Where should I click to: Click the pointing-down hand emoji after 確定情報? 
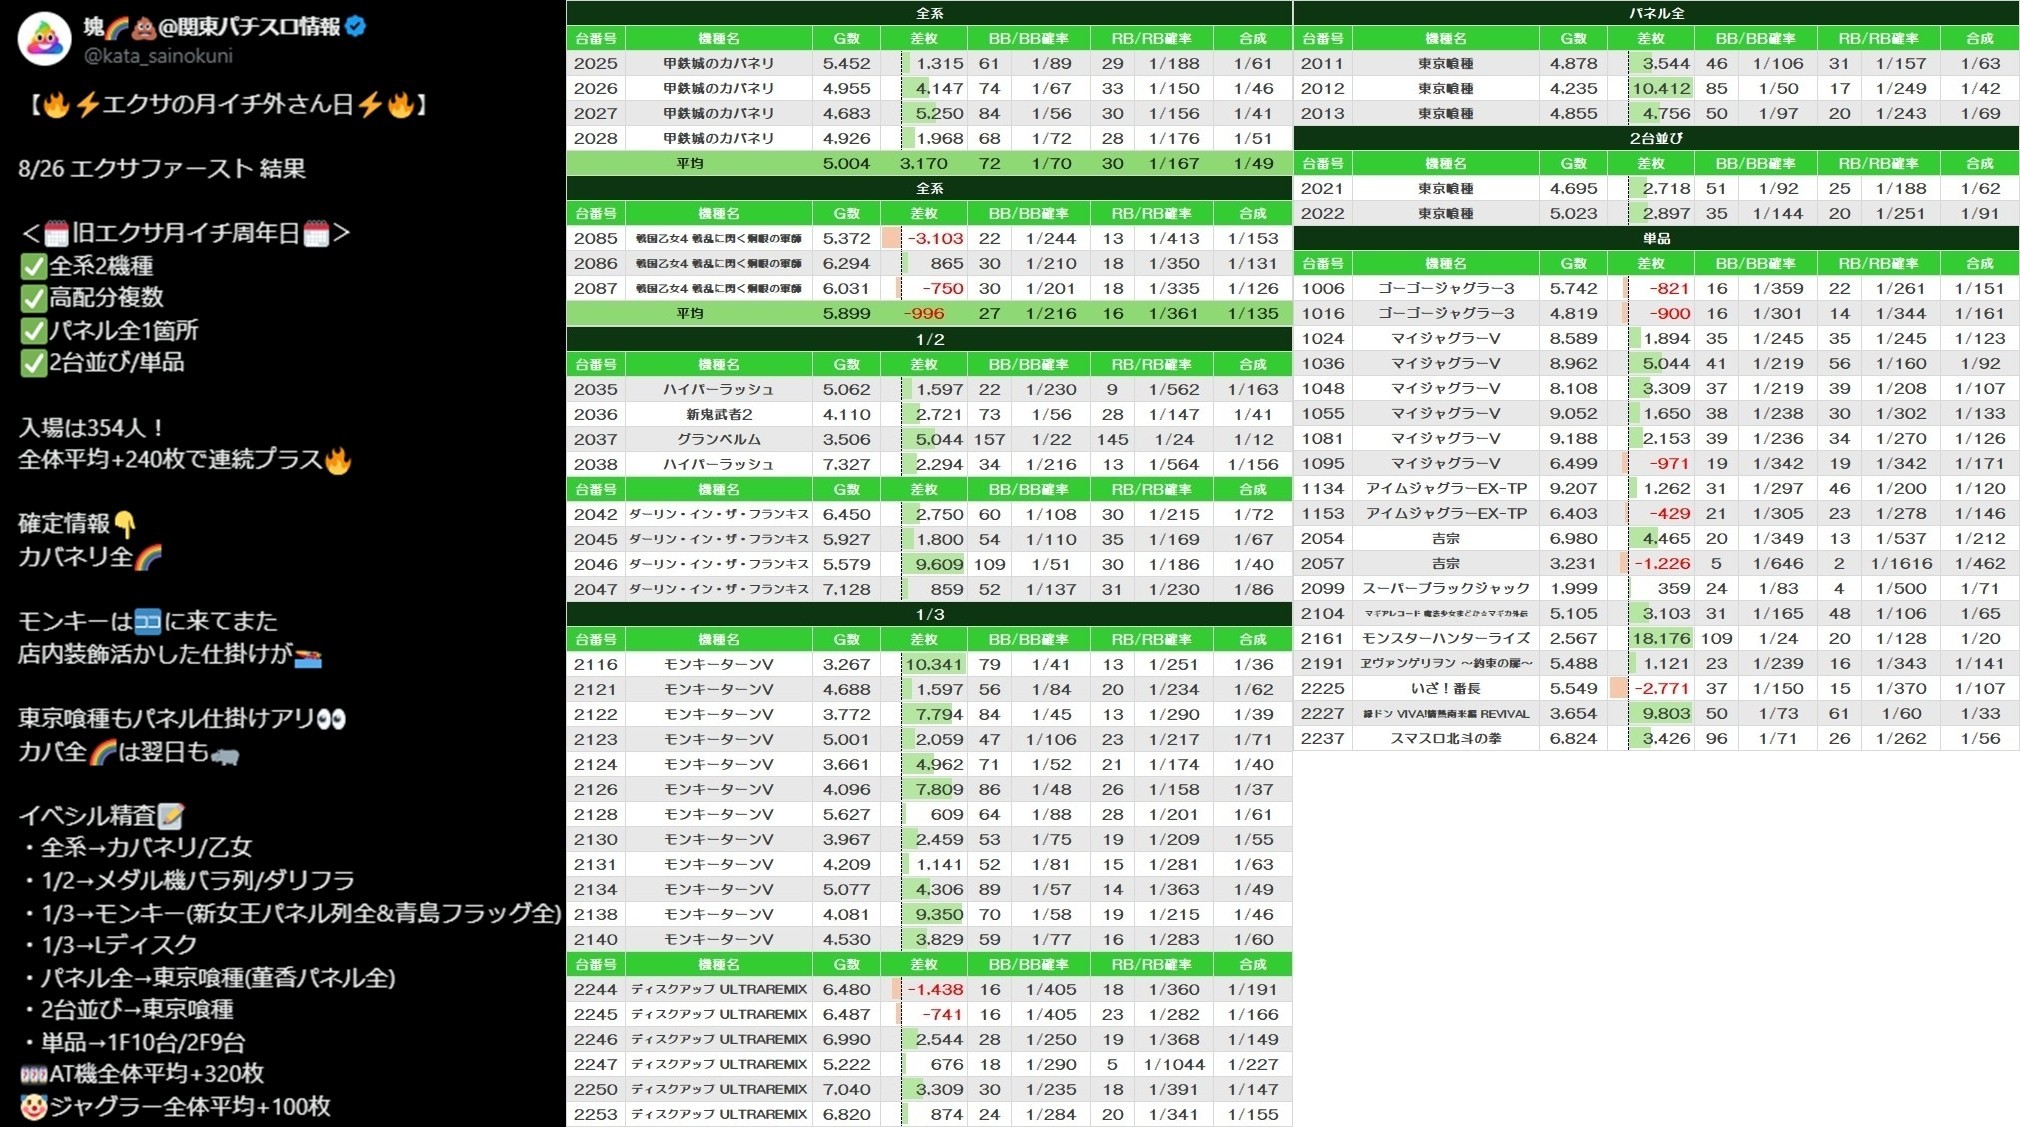click(x=125, y=524)
